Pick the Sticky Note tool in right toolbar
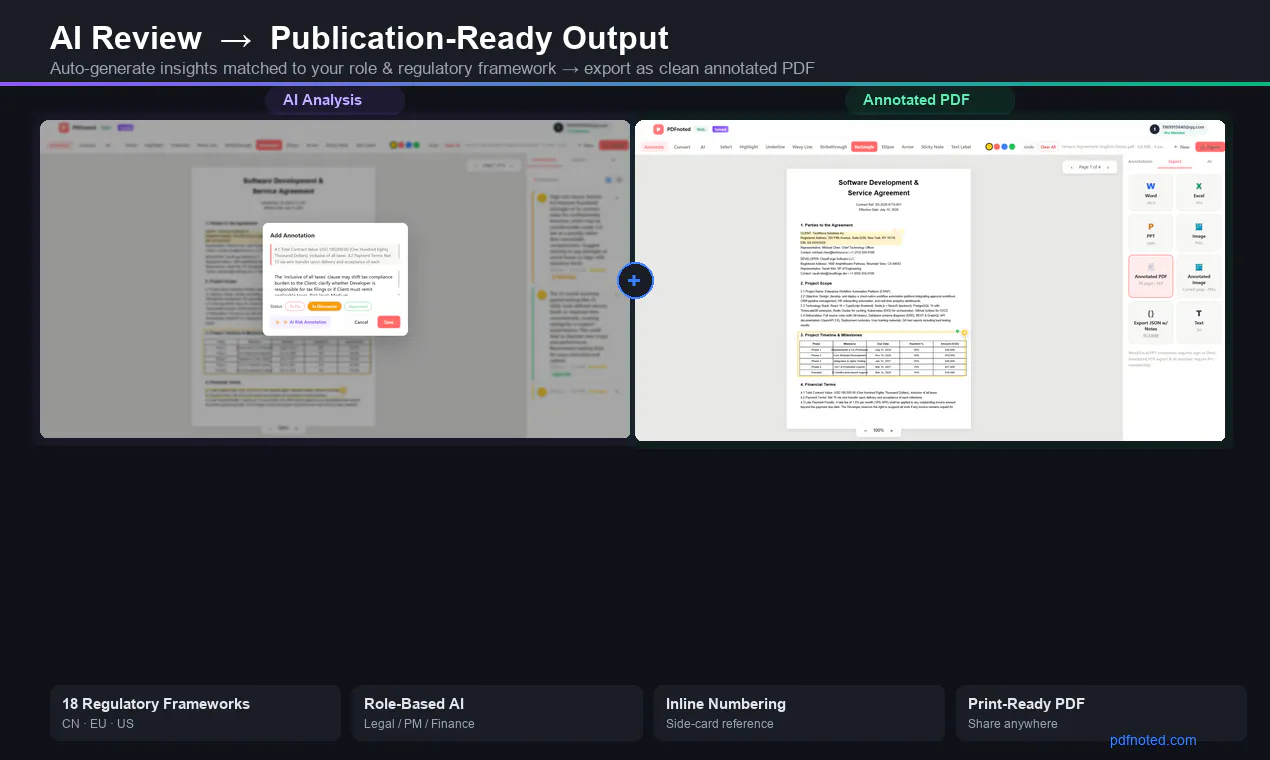 click(x=932, y=147)
